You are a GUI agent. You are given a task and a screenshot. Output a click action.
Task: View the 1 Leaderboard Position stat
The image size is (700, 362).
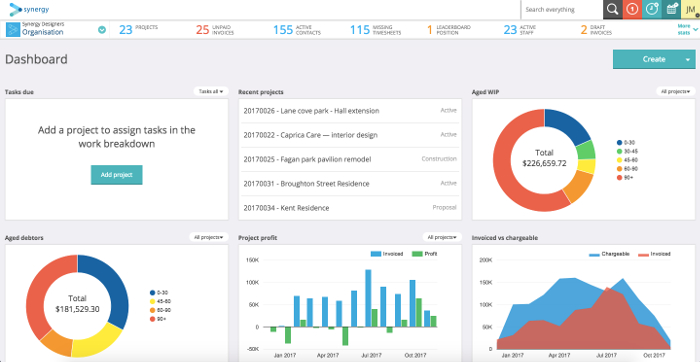tap(449, 30)
